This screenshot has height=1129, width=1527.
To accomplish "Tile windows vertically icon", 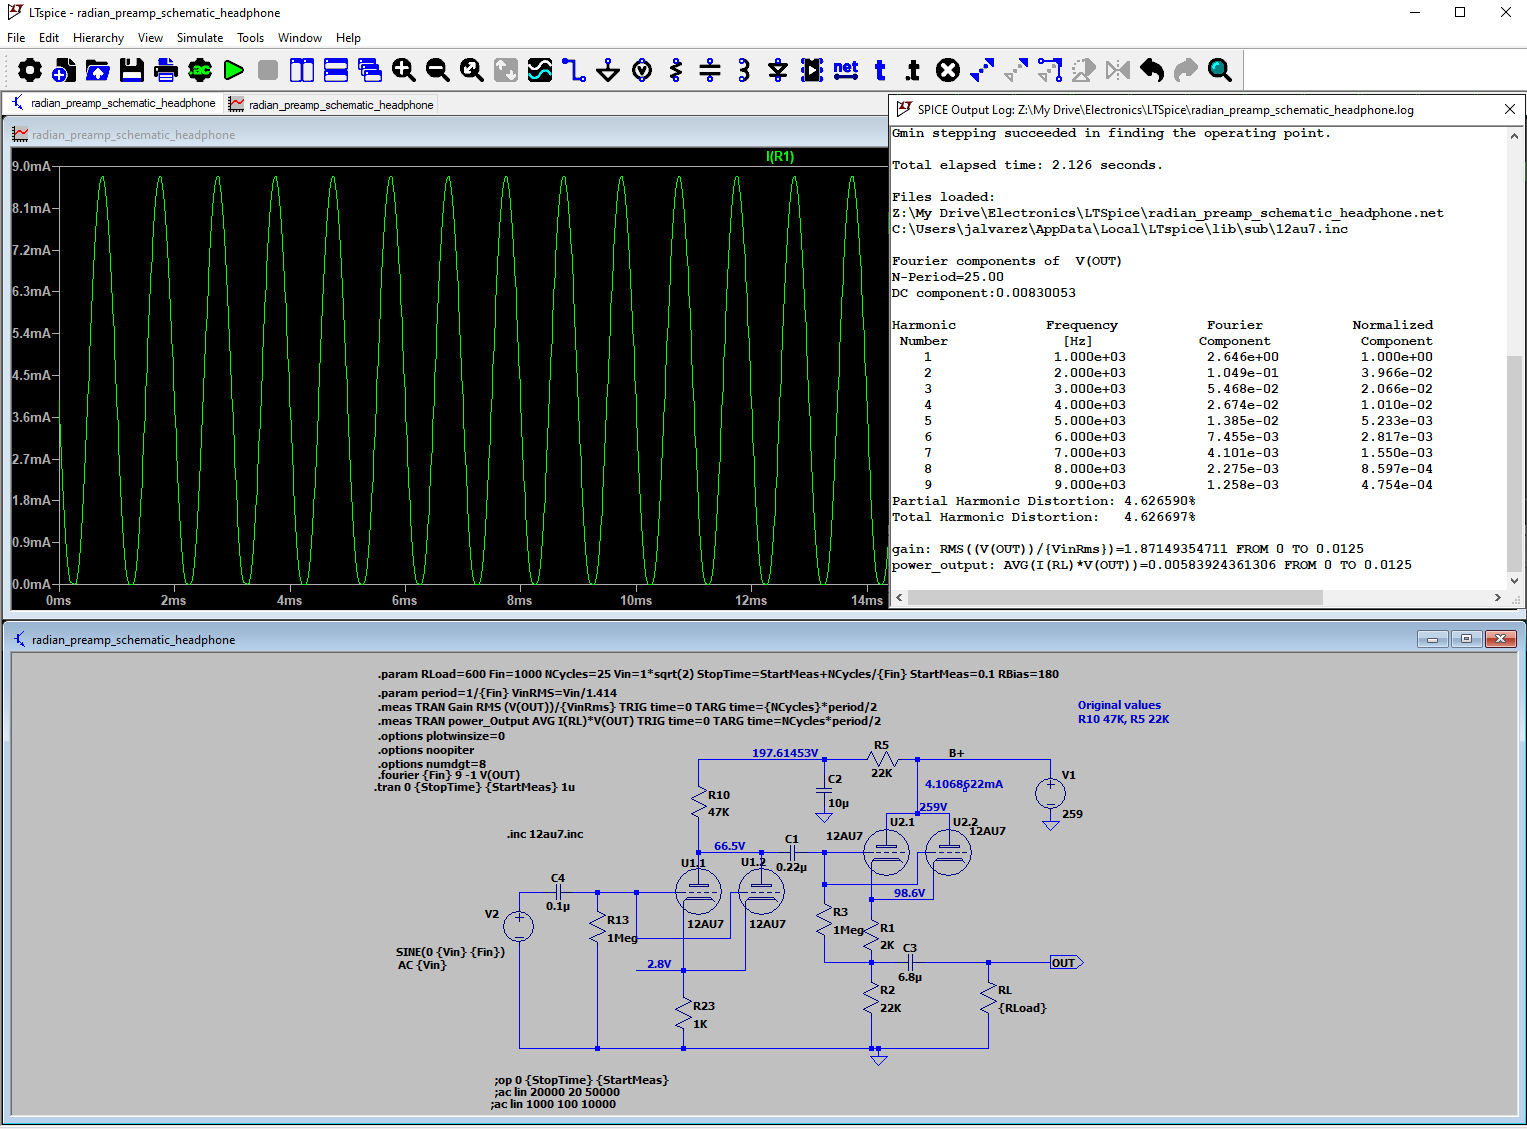I will tap(302, 70).
